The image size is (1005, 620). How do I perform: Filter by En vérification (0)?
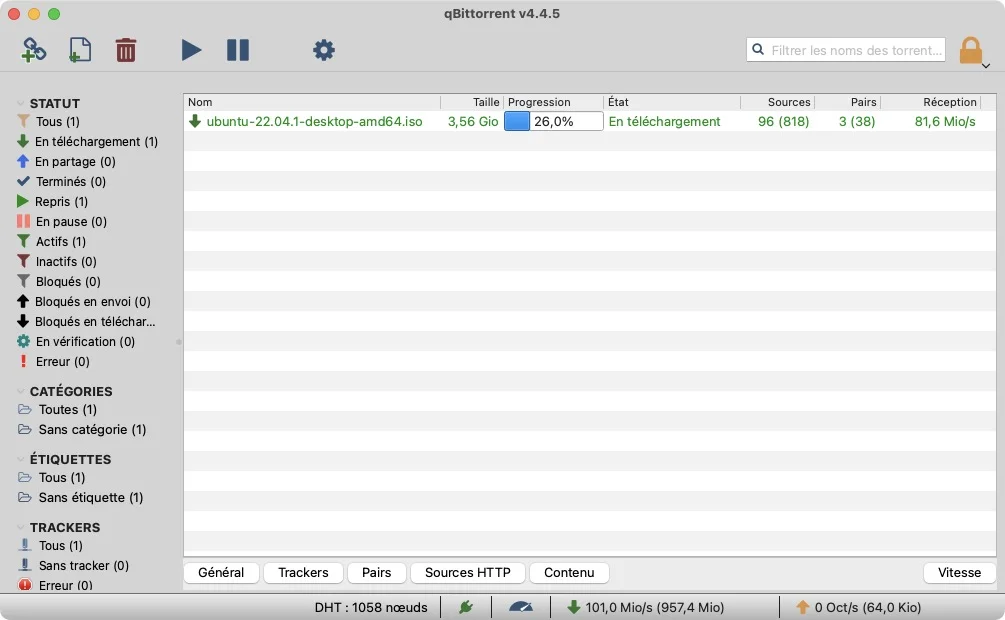coord(85,342)
